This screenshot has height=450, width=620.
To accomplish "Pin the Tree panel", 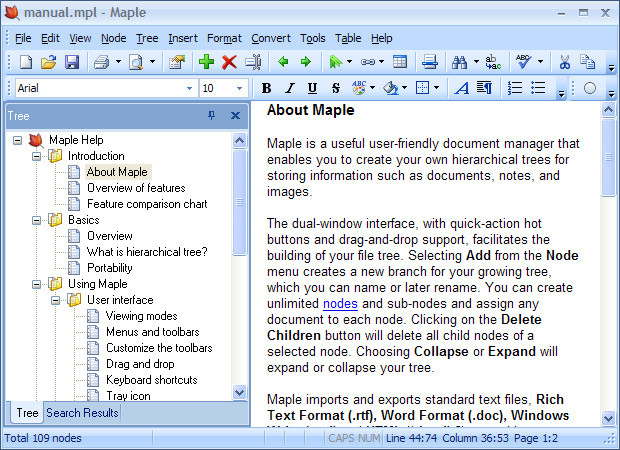I will 212,115.
